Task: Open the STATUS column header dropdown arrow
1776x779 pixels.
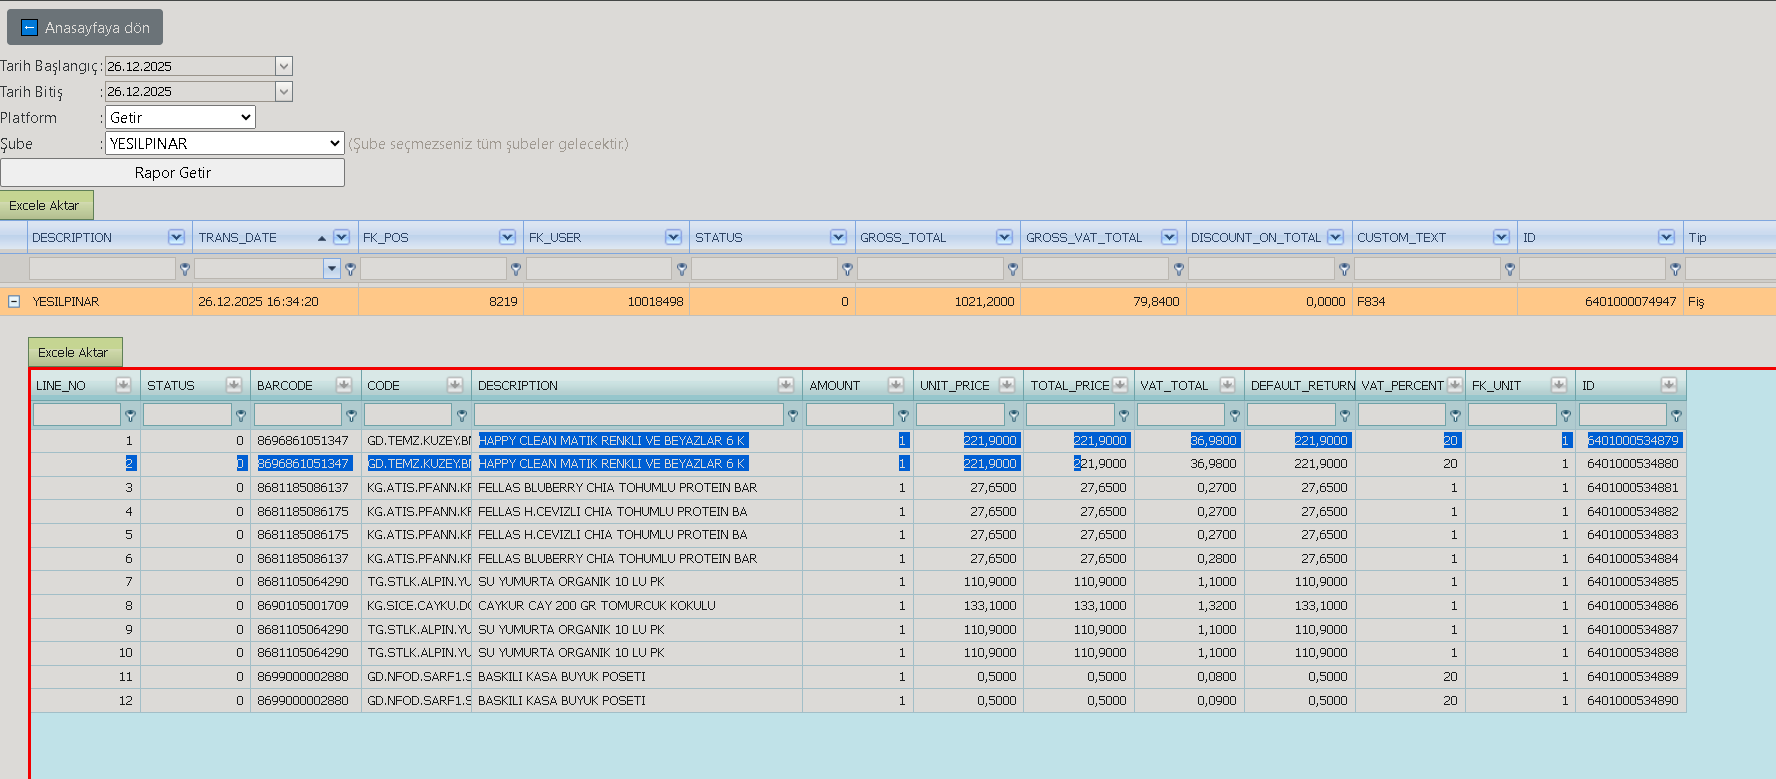Action: point(839,237)
